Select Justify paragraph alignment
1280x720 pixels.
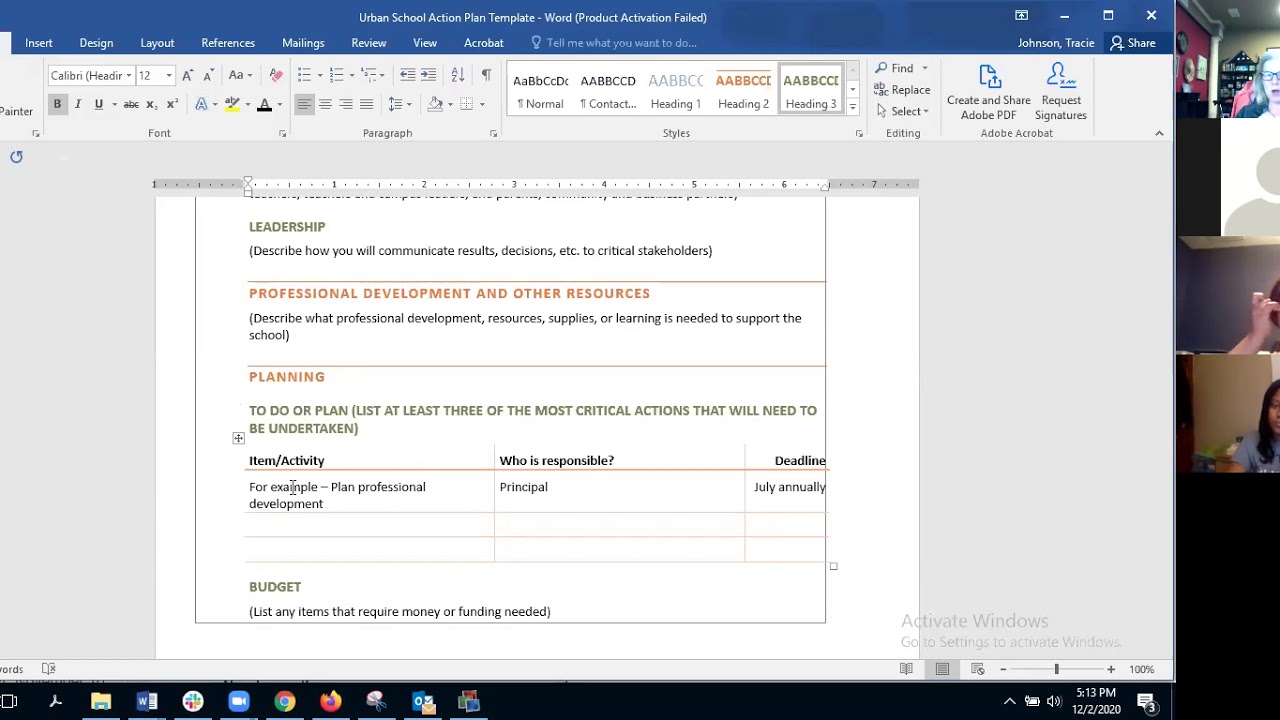tap(367, 104)
